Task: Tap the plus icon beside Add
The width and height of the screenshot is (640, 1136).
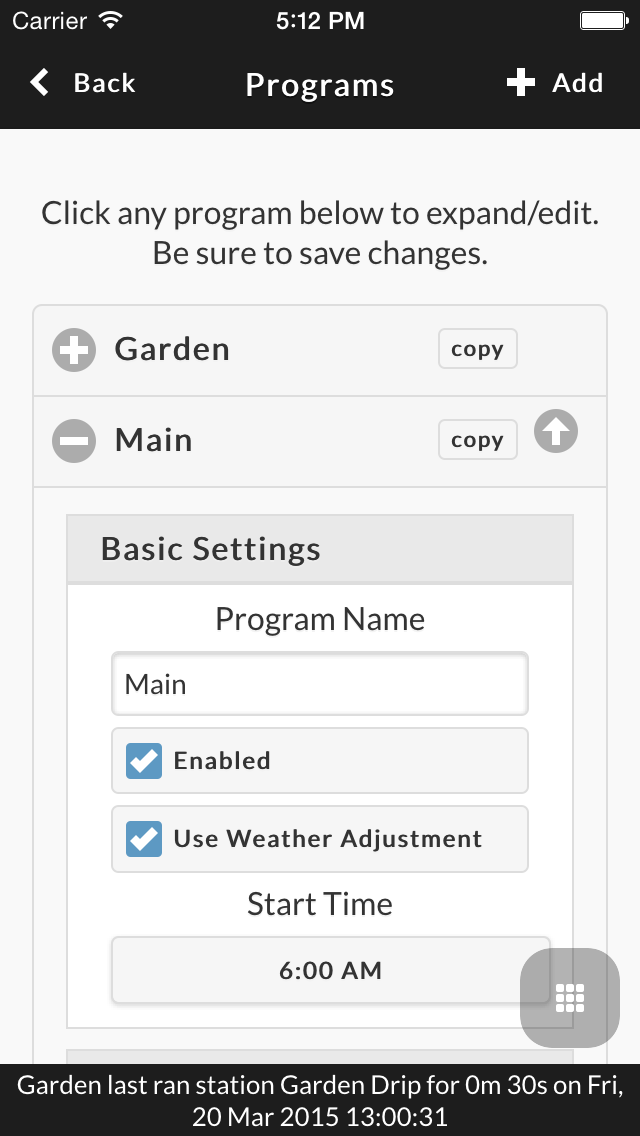Action: click(520, 83)
